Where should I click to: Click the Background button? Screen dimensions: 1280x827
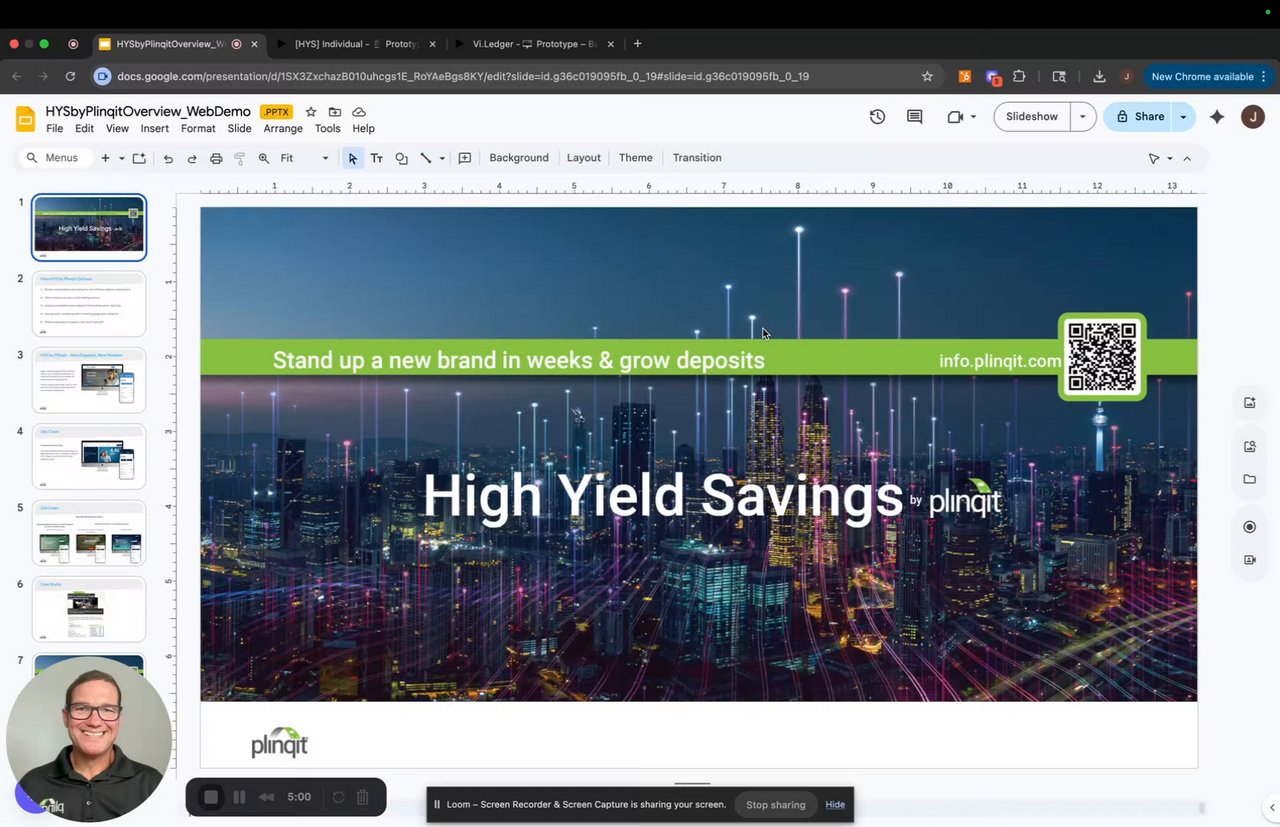point(519,158)
